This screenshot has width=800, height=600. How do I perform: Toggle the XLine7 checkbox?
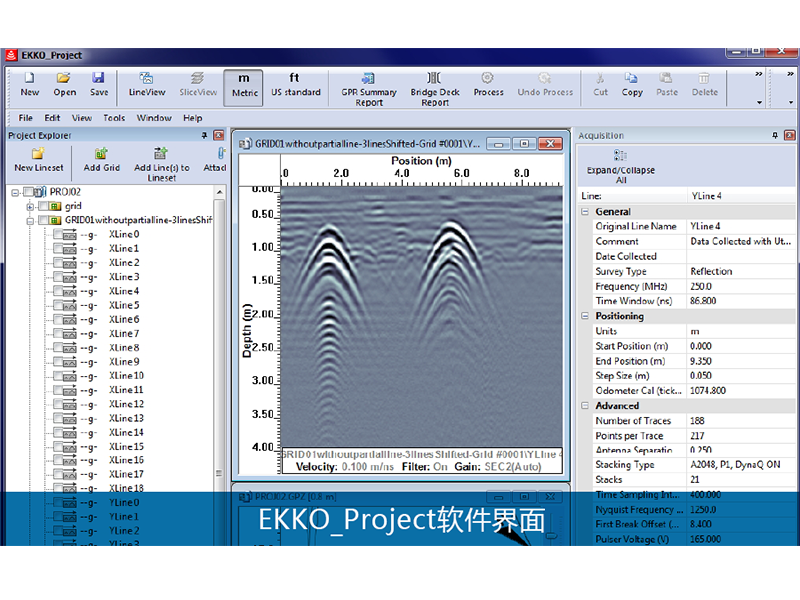click(58, 334)
